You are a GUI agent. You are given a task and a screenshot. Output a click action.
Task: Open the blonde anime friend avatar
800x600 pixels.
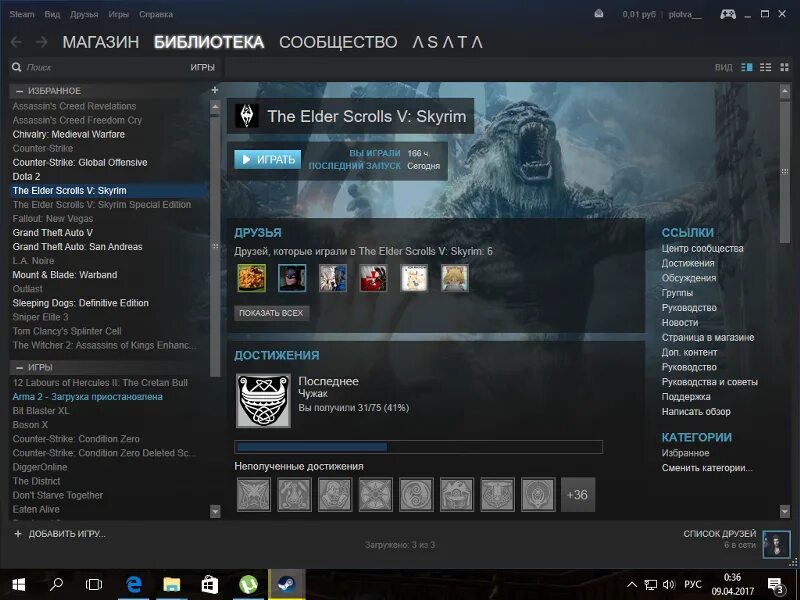click(x=455, y=278)
